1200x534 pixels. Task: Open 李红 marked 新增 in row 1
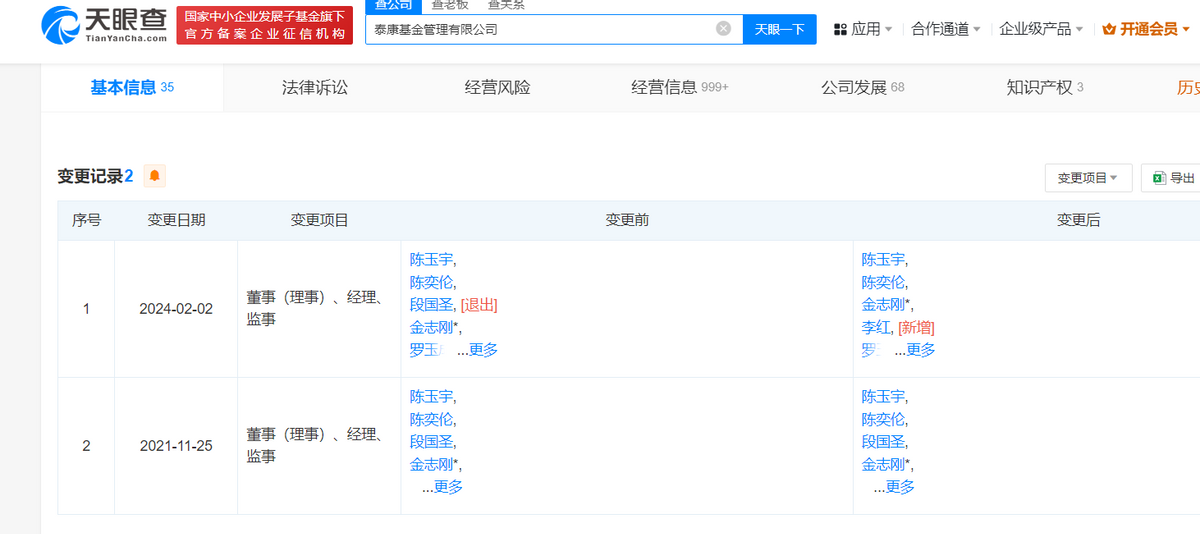pos(876,327)
